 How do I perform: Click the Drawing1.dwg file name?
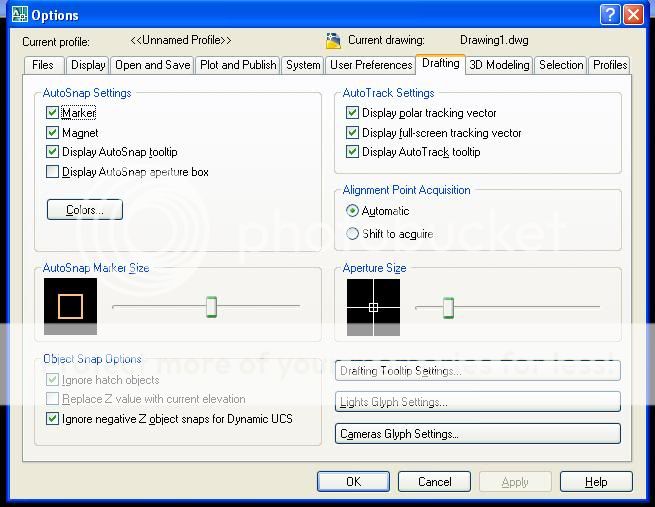click(494, 40)
